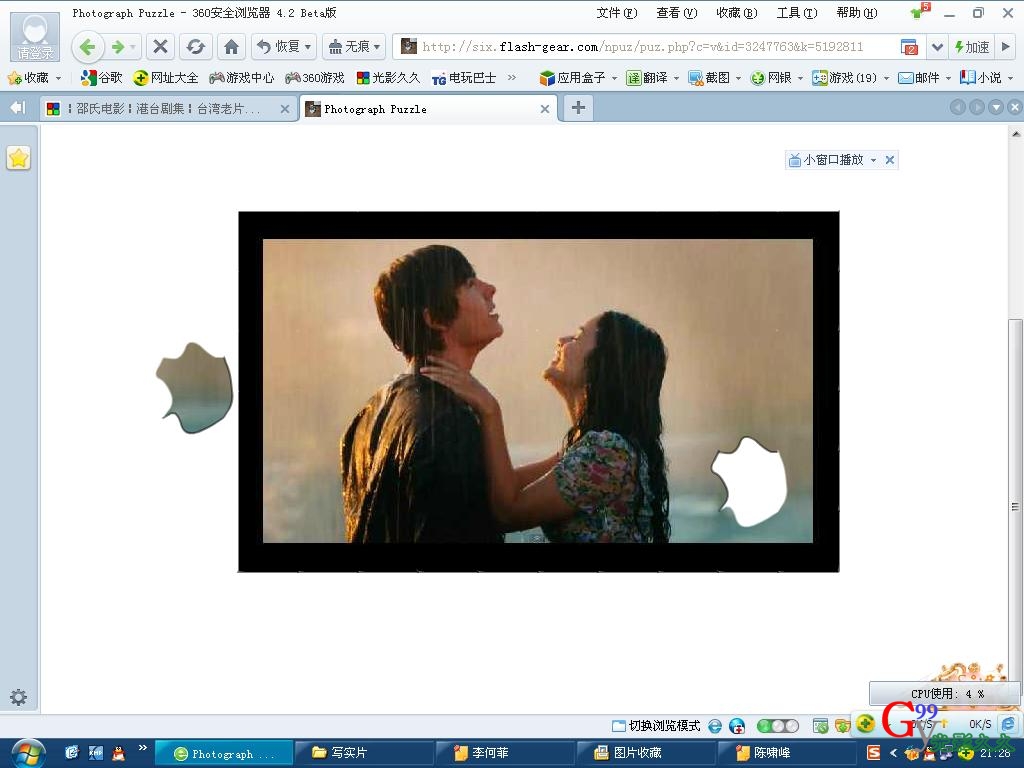
Task: Open the tab list dropdown arrow on tab bar
Action: click(996, 108)
